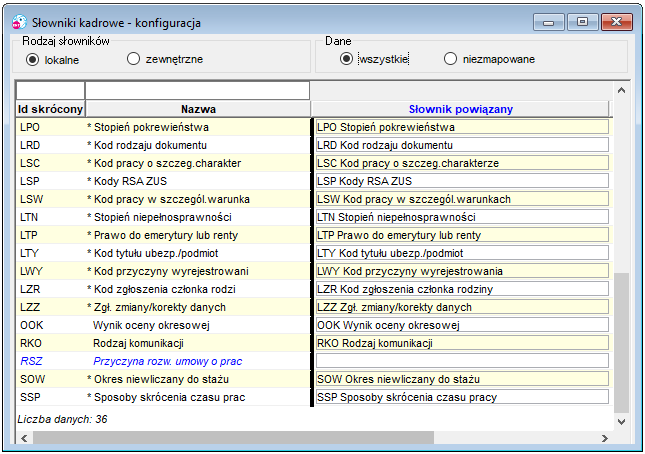Click the application icon in title bar

[19, 22]
